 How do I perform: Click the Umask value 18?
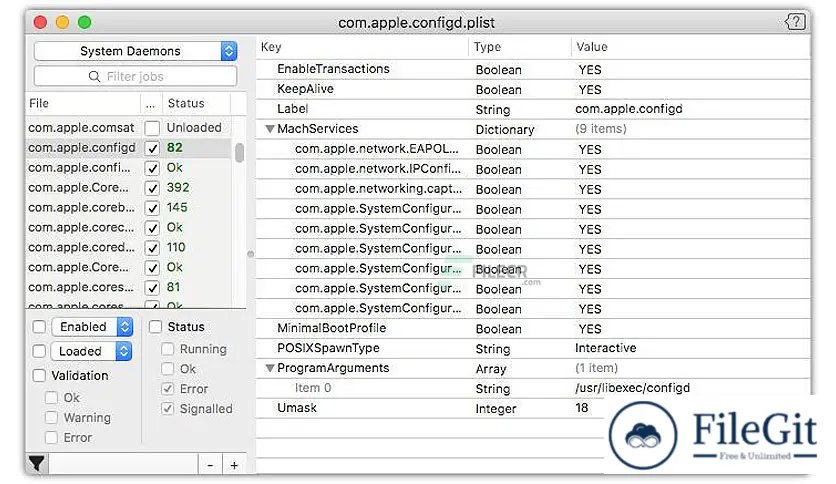click(582, 408)
